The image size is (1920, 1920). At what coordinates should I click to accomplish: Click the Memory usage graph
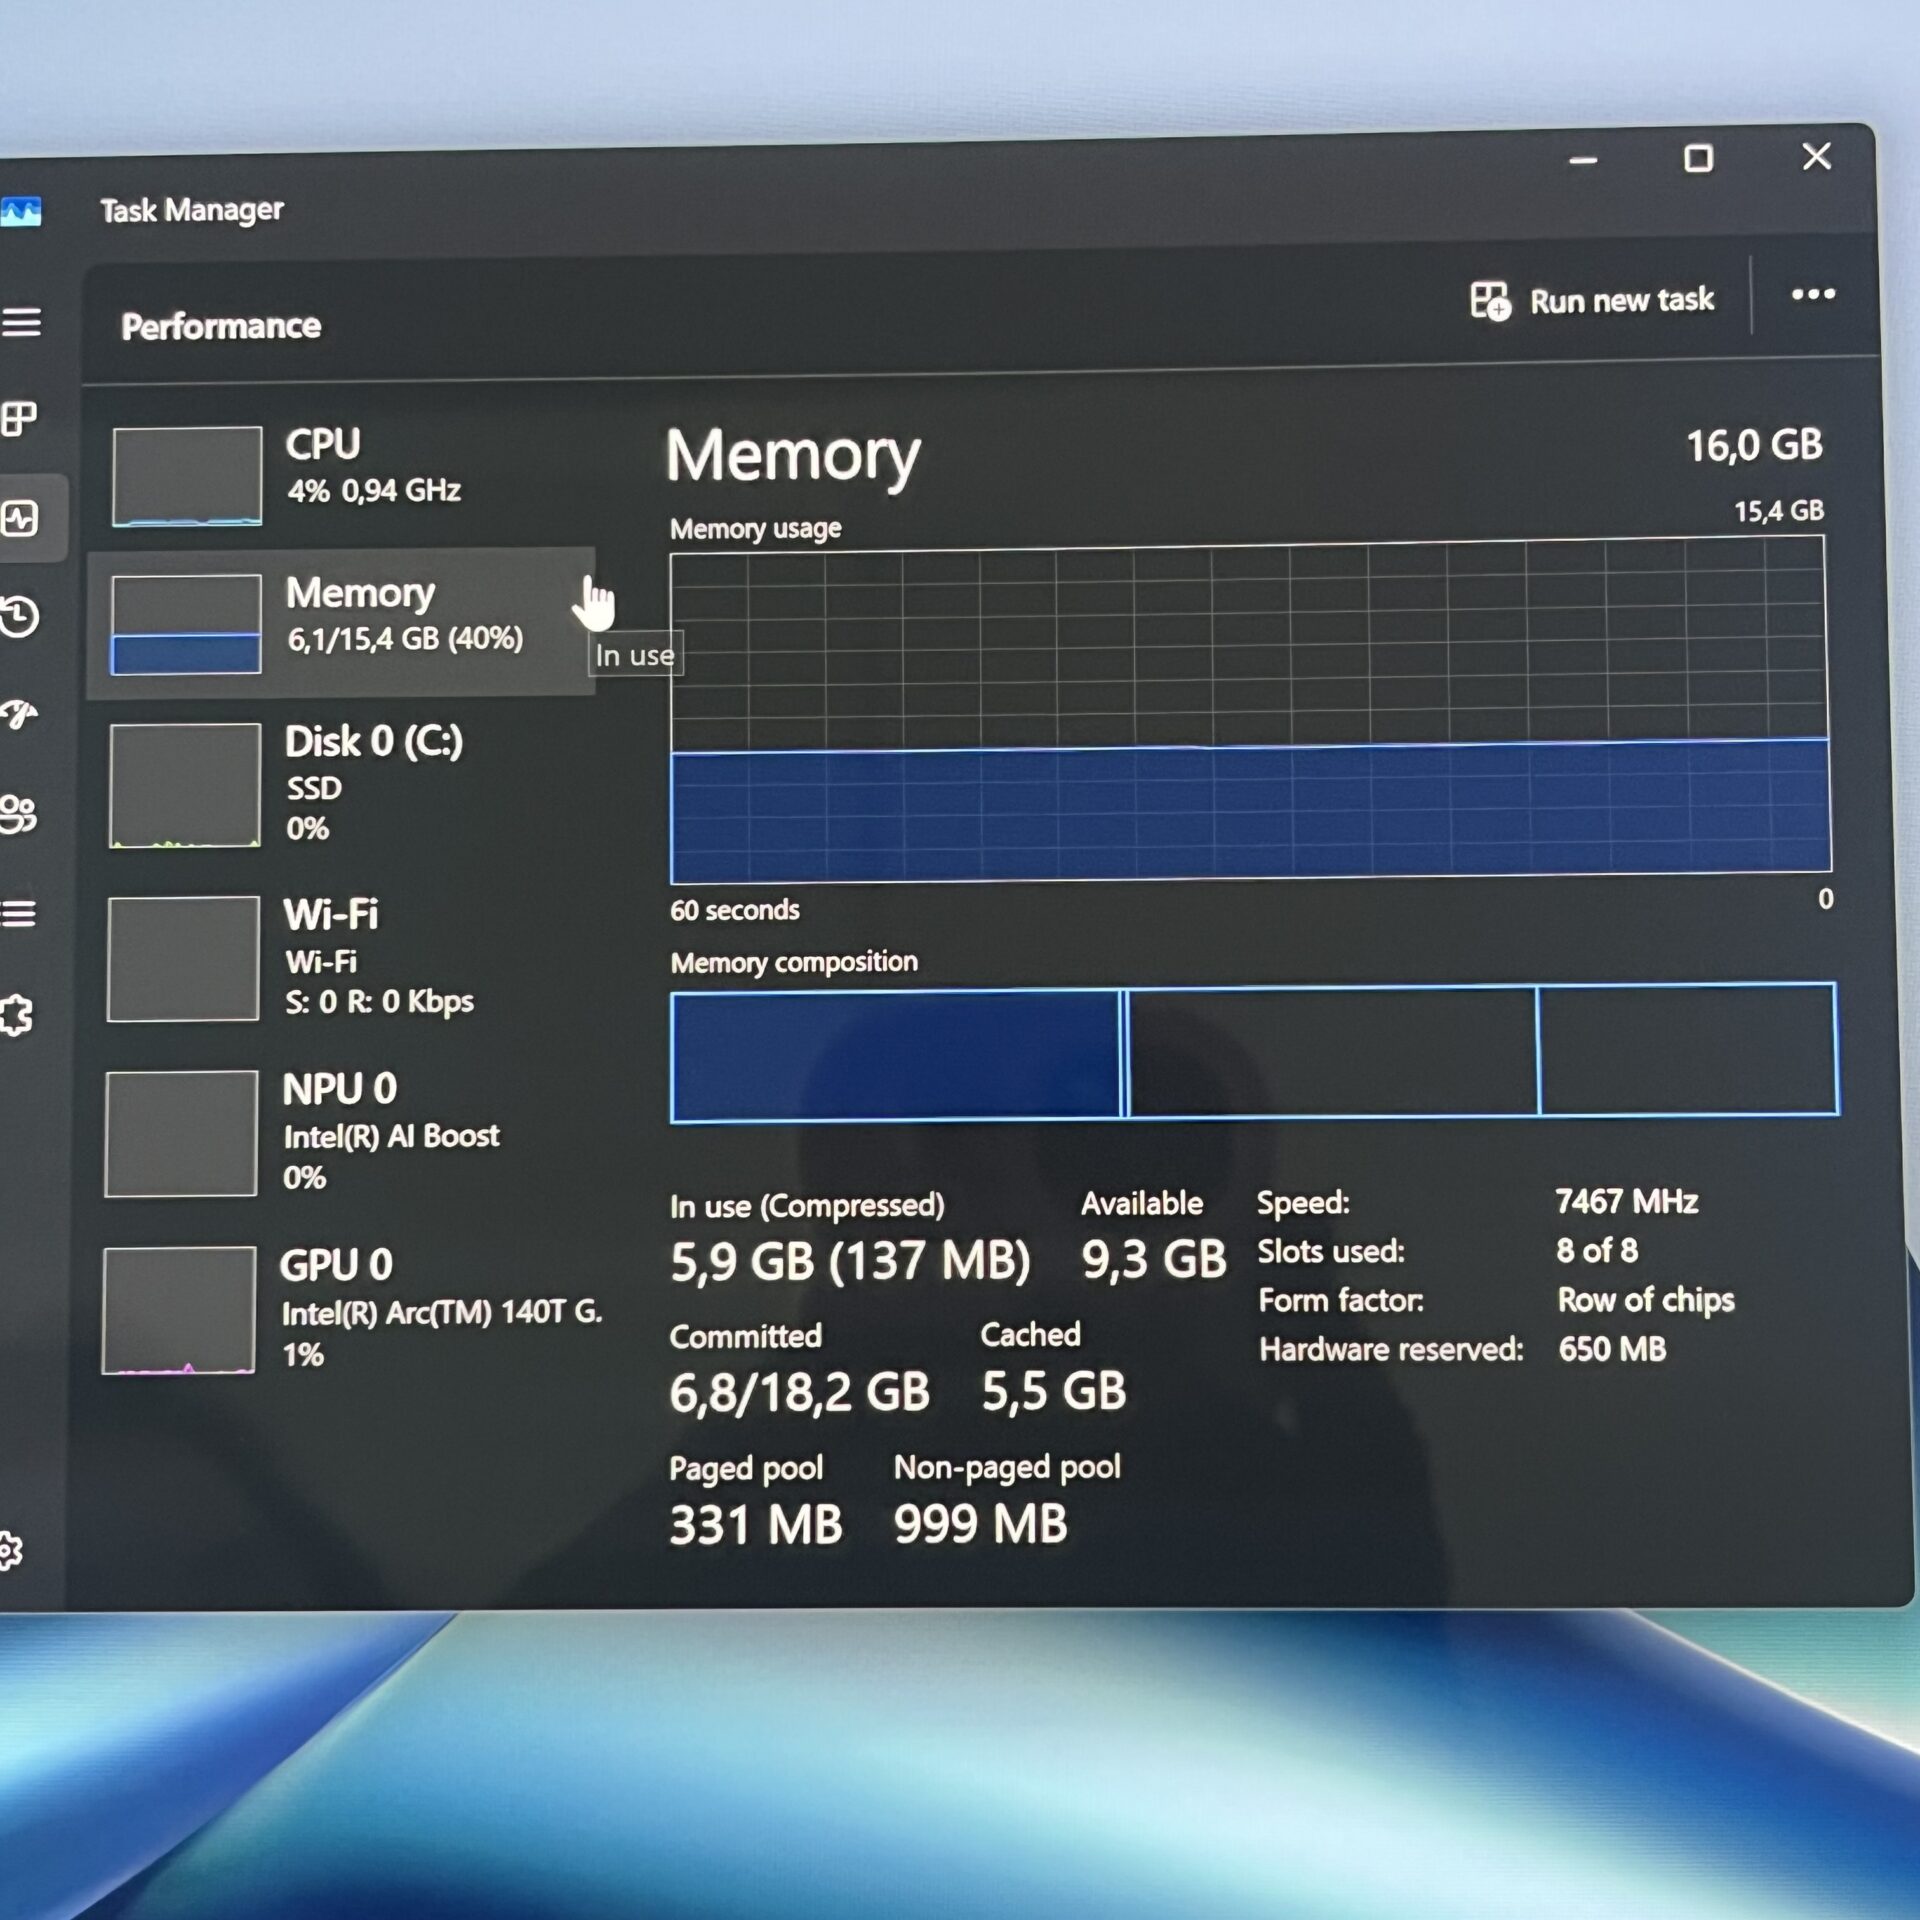click(1250, 711)
